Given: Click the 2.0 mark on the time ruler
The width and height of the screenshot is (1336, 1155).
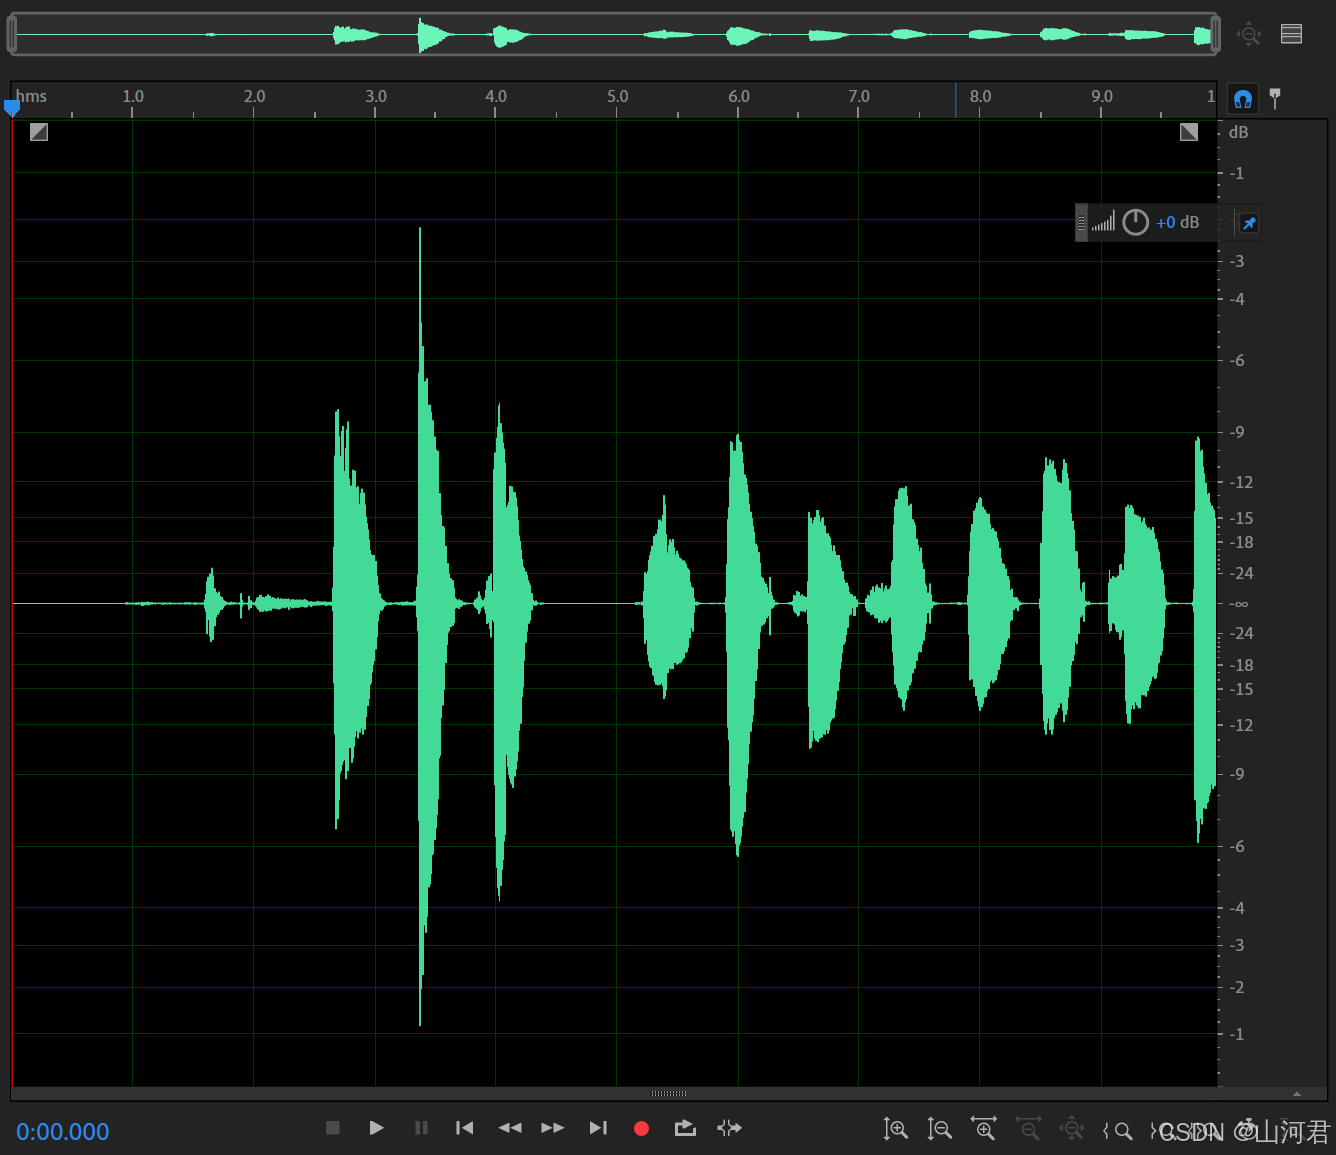Looking at the screenshot, I should (x=255, y=96).
